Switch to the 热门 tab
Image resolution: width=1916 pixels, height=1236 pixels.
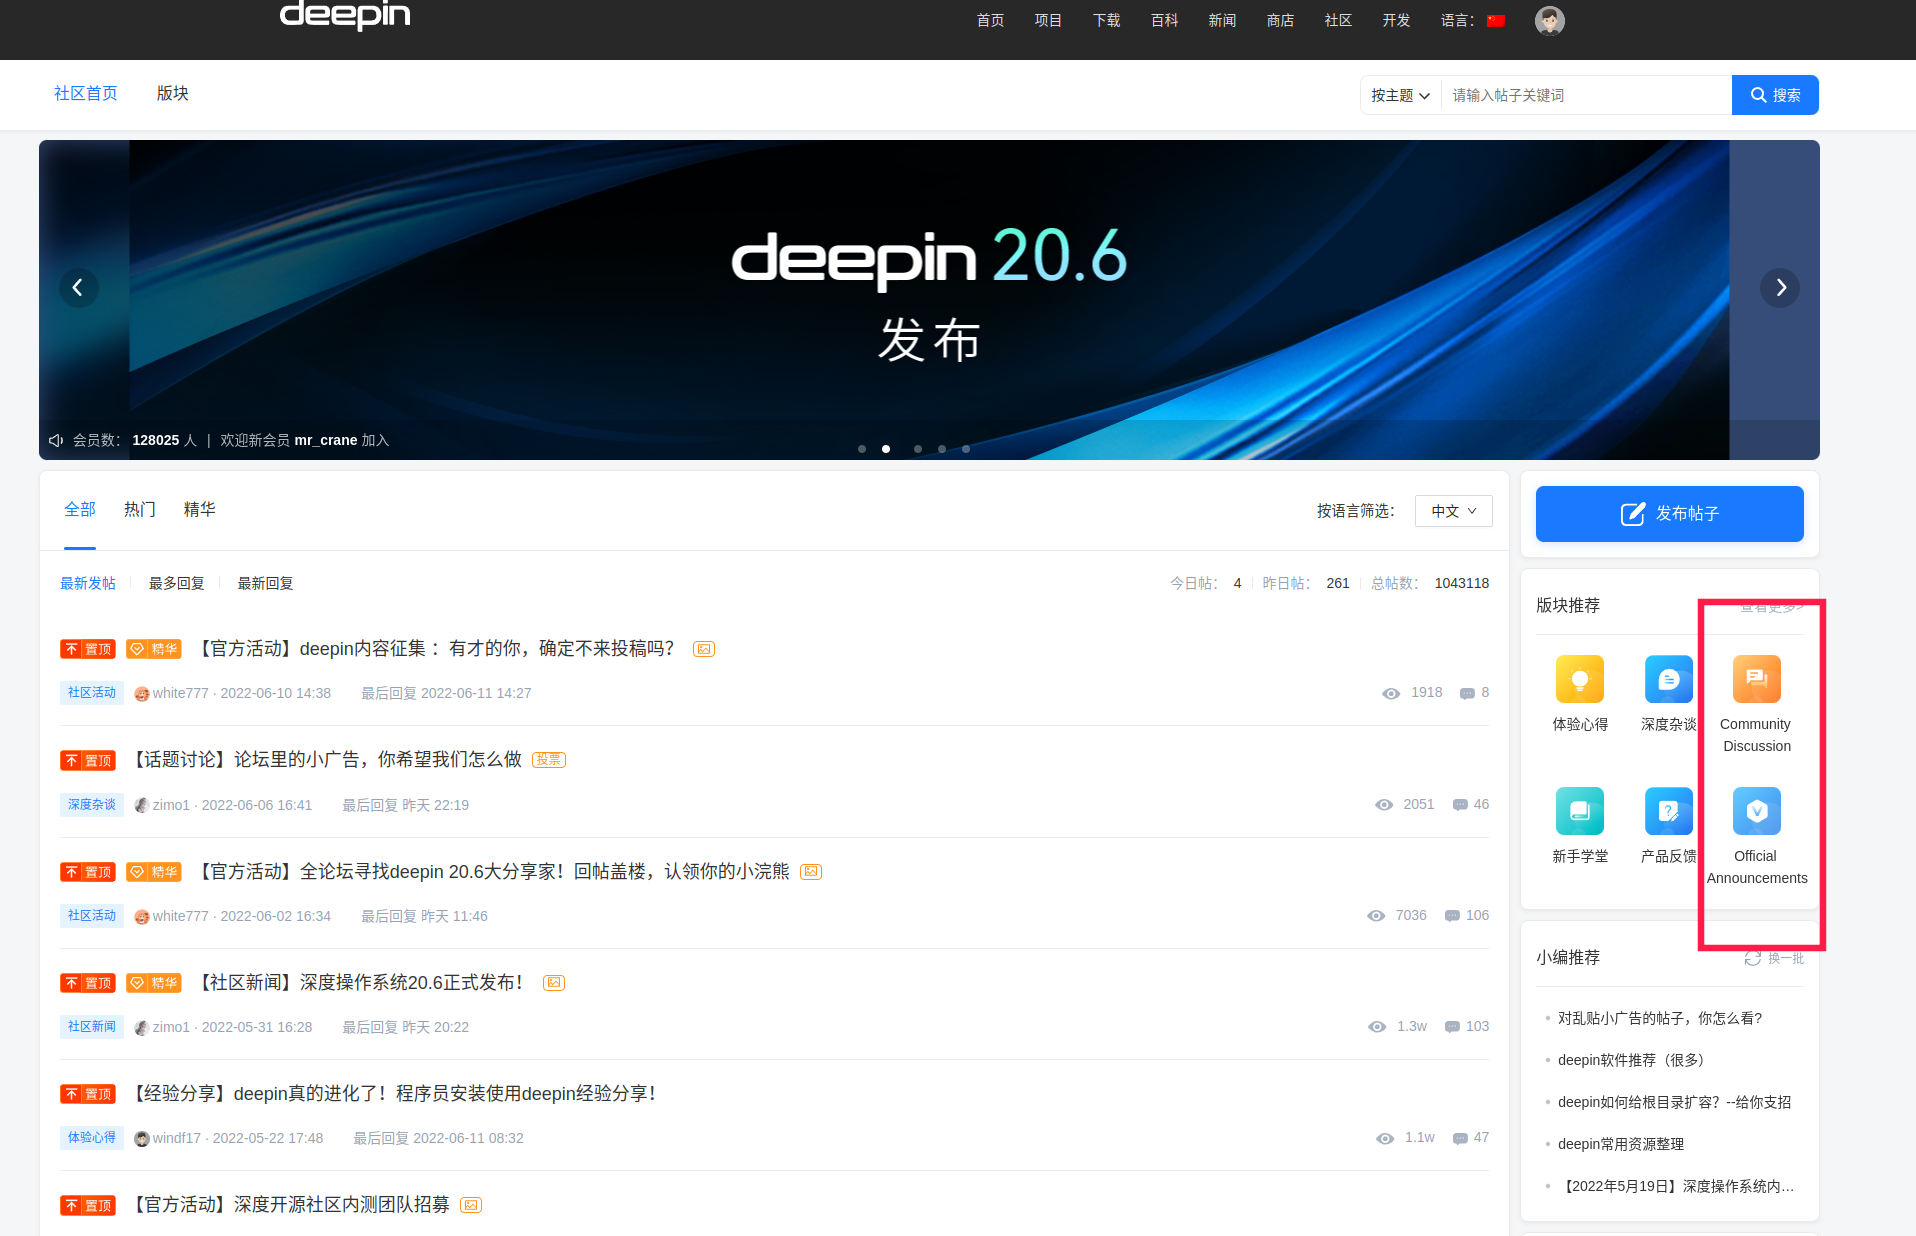(140, 510)
